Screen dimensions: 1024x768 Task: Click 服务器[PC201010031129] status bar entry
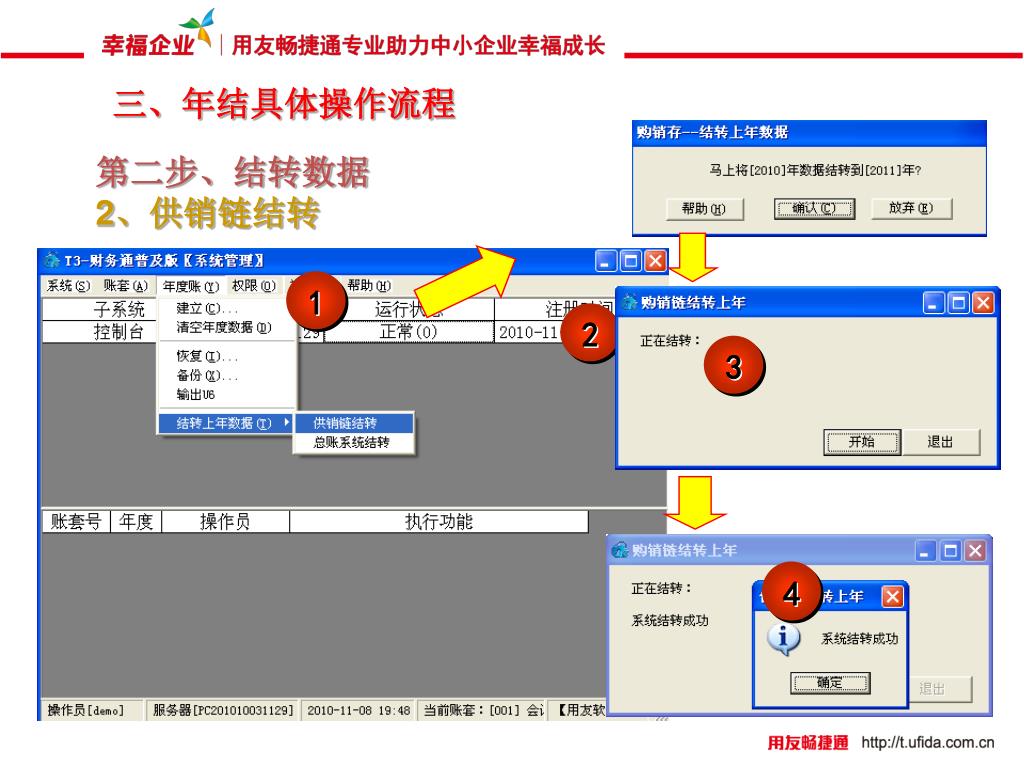coord(223,710)
